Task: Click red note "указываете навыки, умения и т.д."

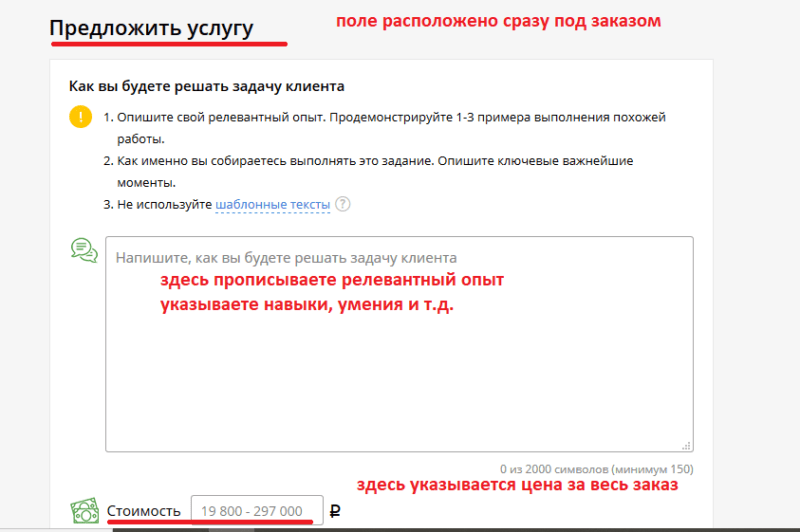Action: click(307, 306)
